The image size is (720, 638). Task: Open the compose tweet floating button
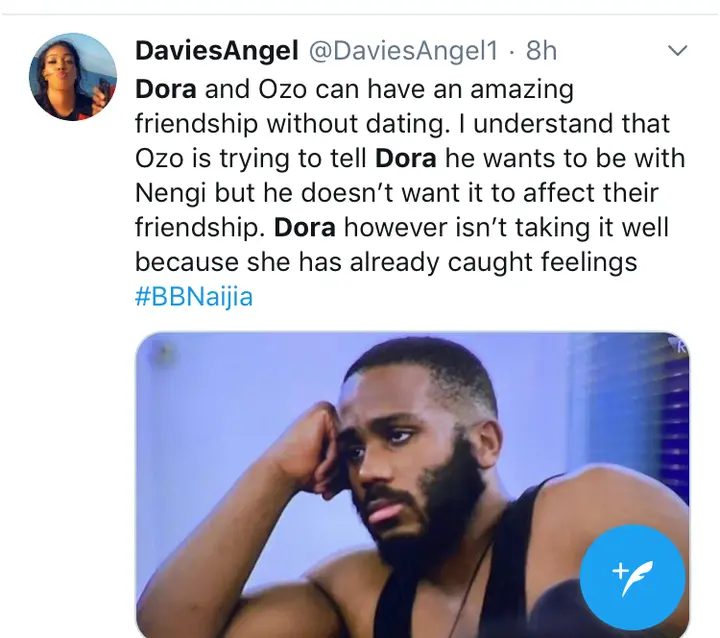[632, 577]
